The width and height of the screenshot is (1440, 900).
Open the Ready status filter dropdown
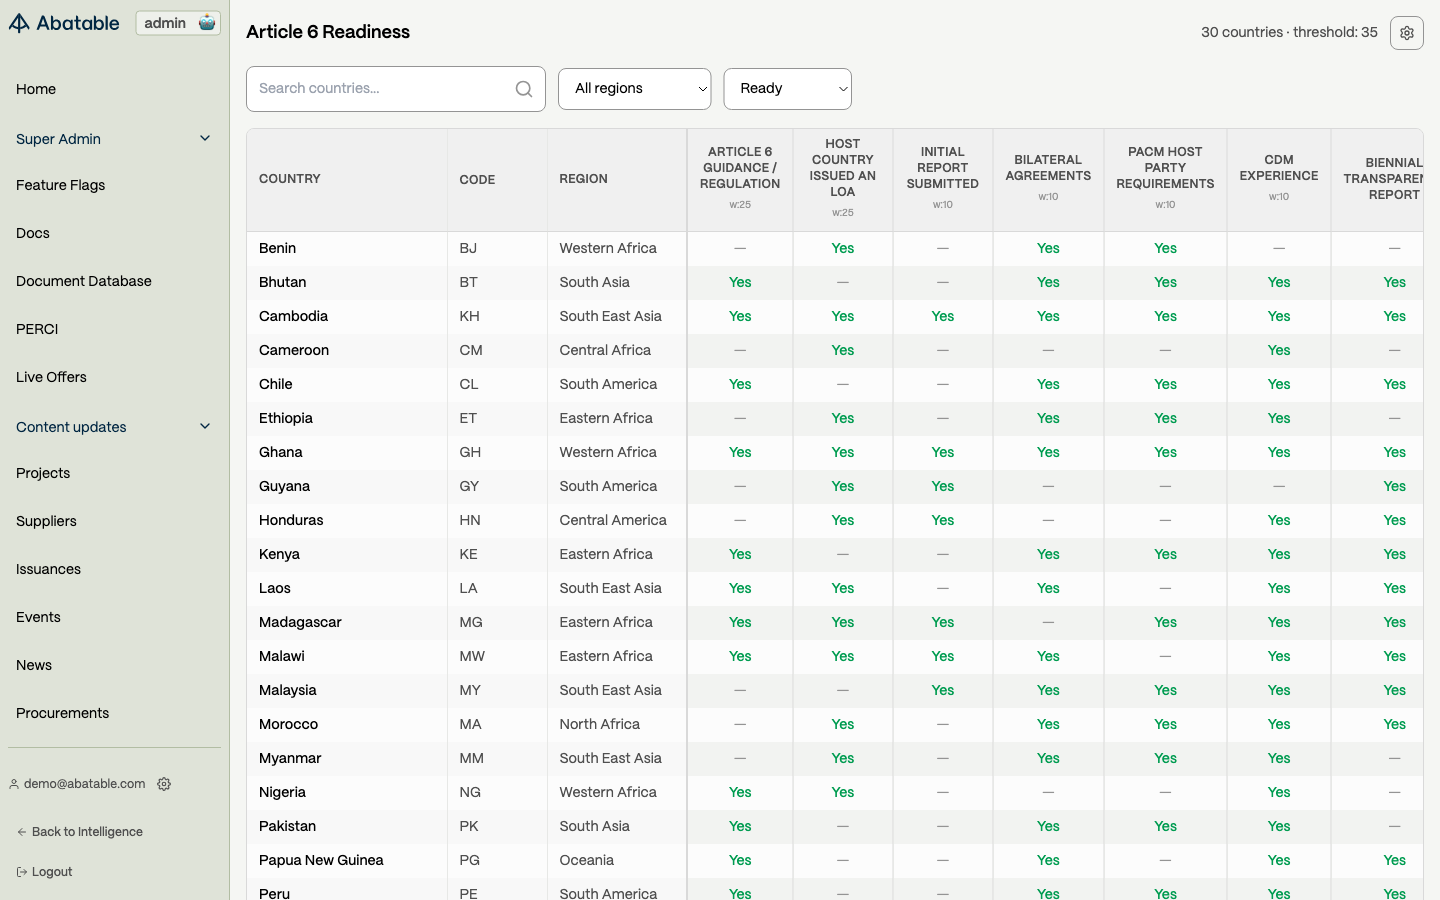tap(787, 89)
